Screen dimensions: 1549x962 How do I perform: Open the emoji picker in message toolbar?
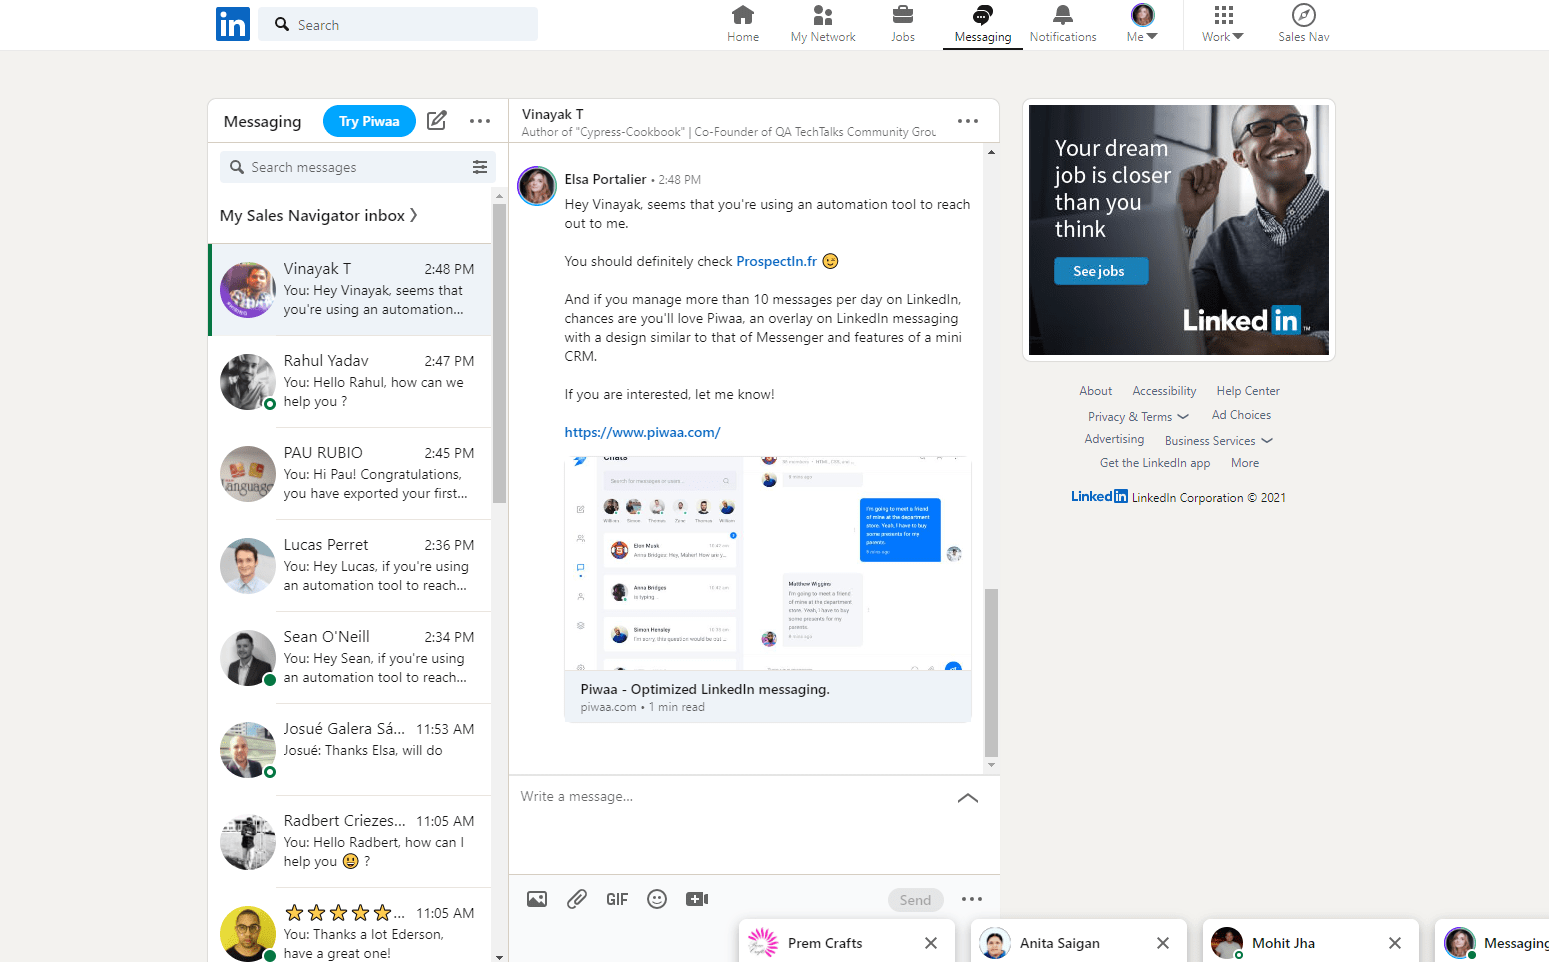[x=657, y=899]
